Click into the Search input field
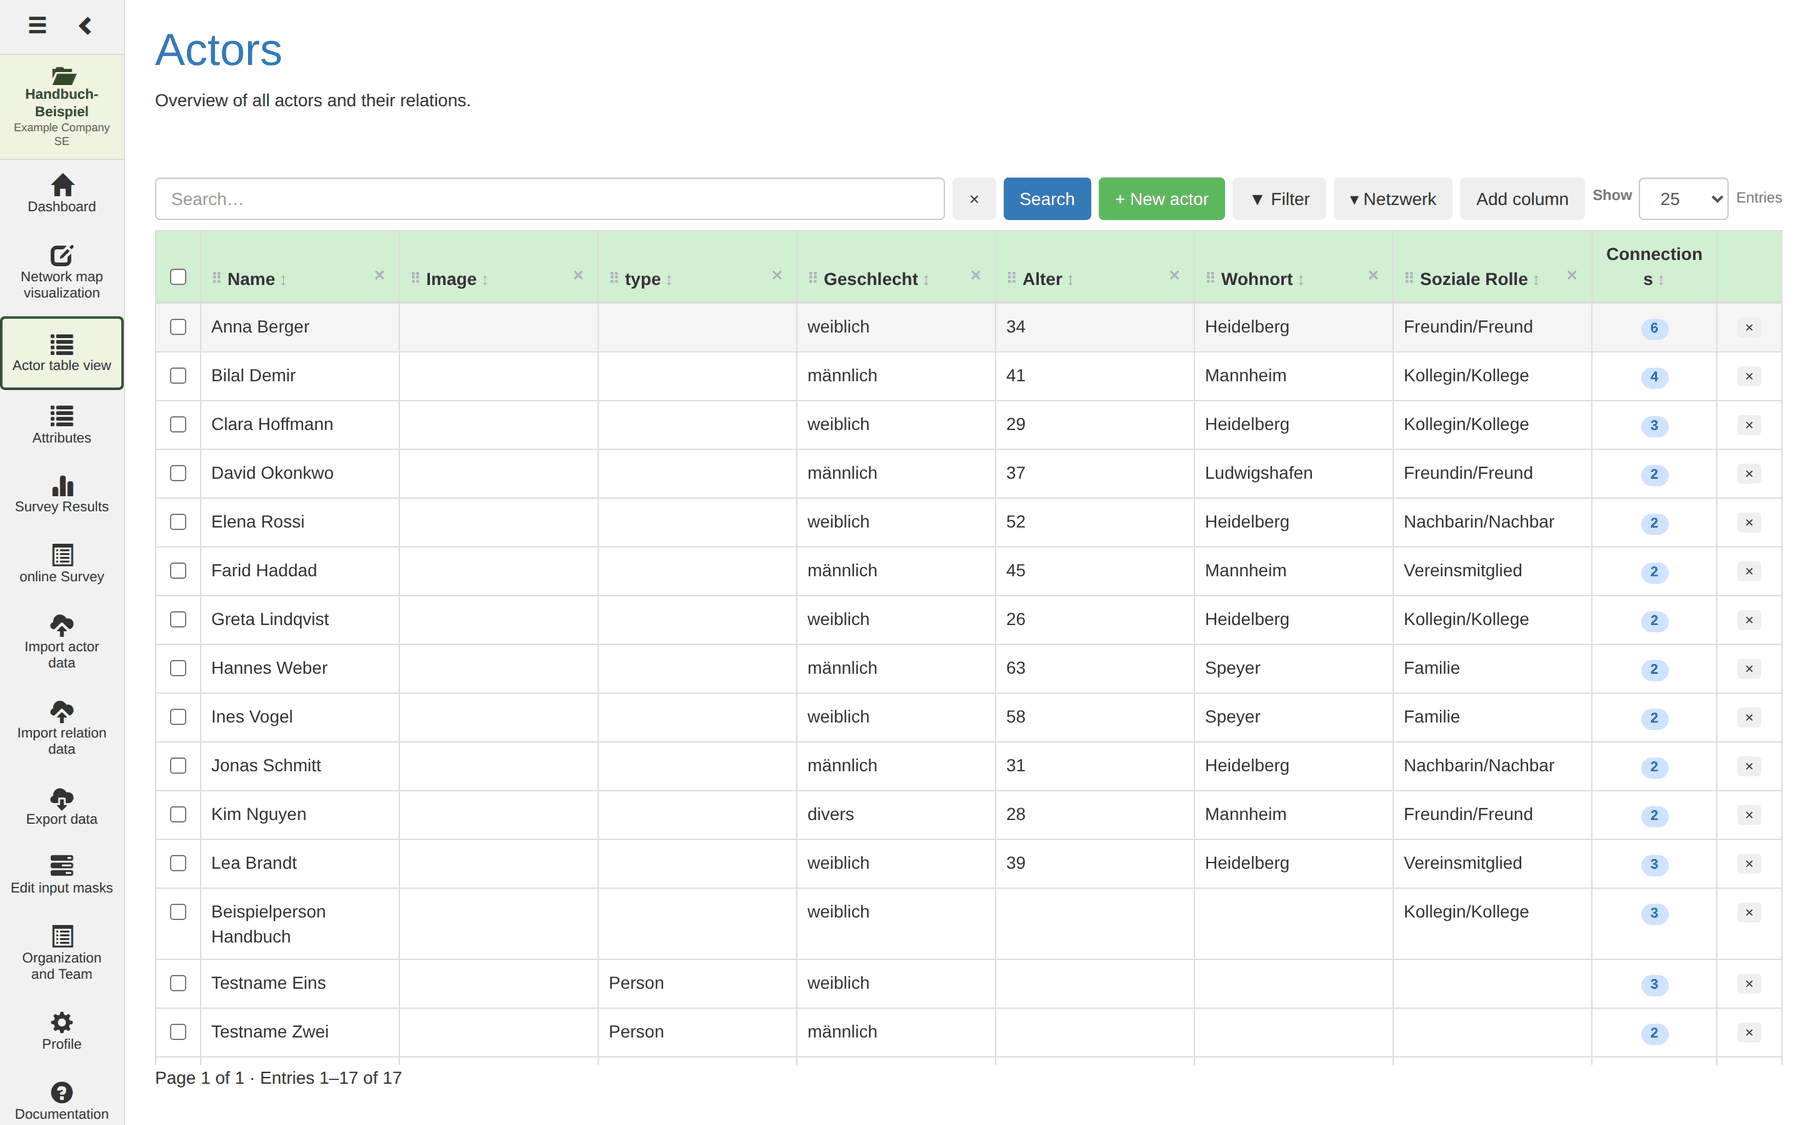The image size is (1800, 1125). pos(550,199)
